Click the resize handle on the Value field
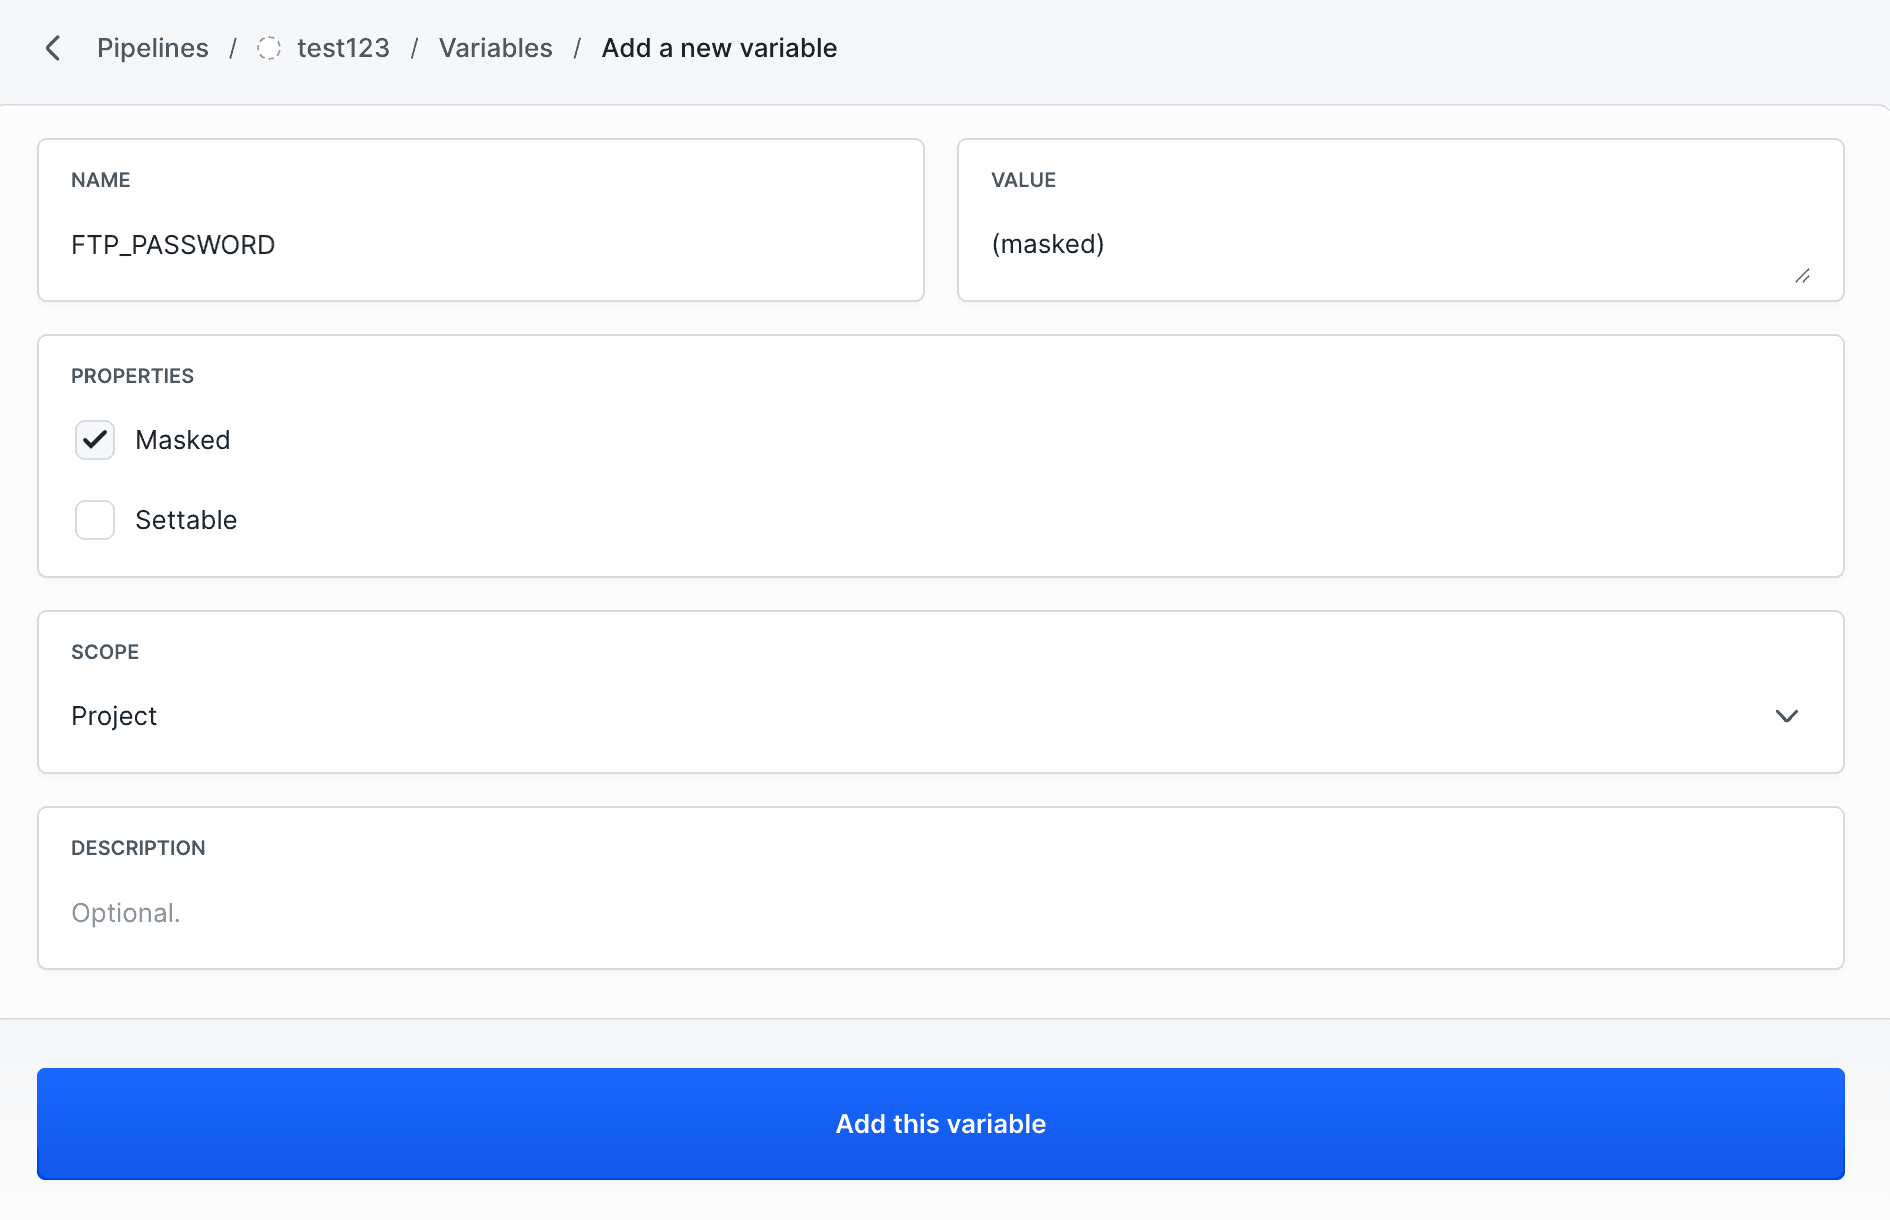Image resolution: width=1890 pixels, height=1220 pixels. pos(1803,276)
